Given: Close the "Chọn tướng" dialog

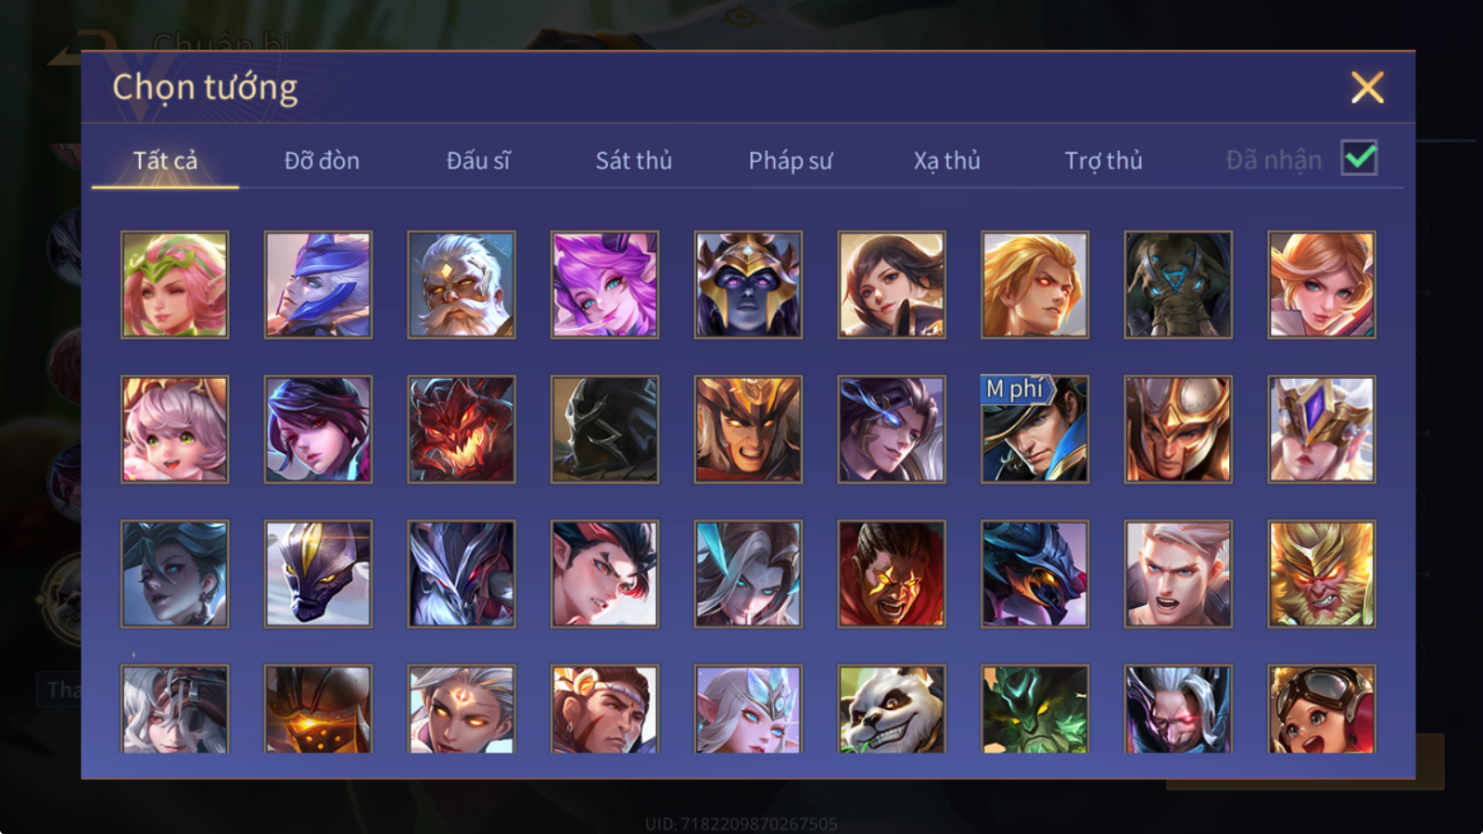Looking at the screenshot, I should click(x=1367, y=88).
